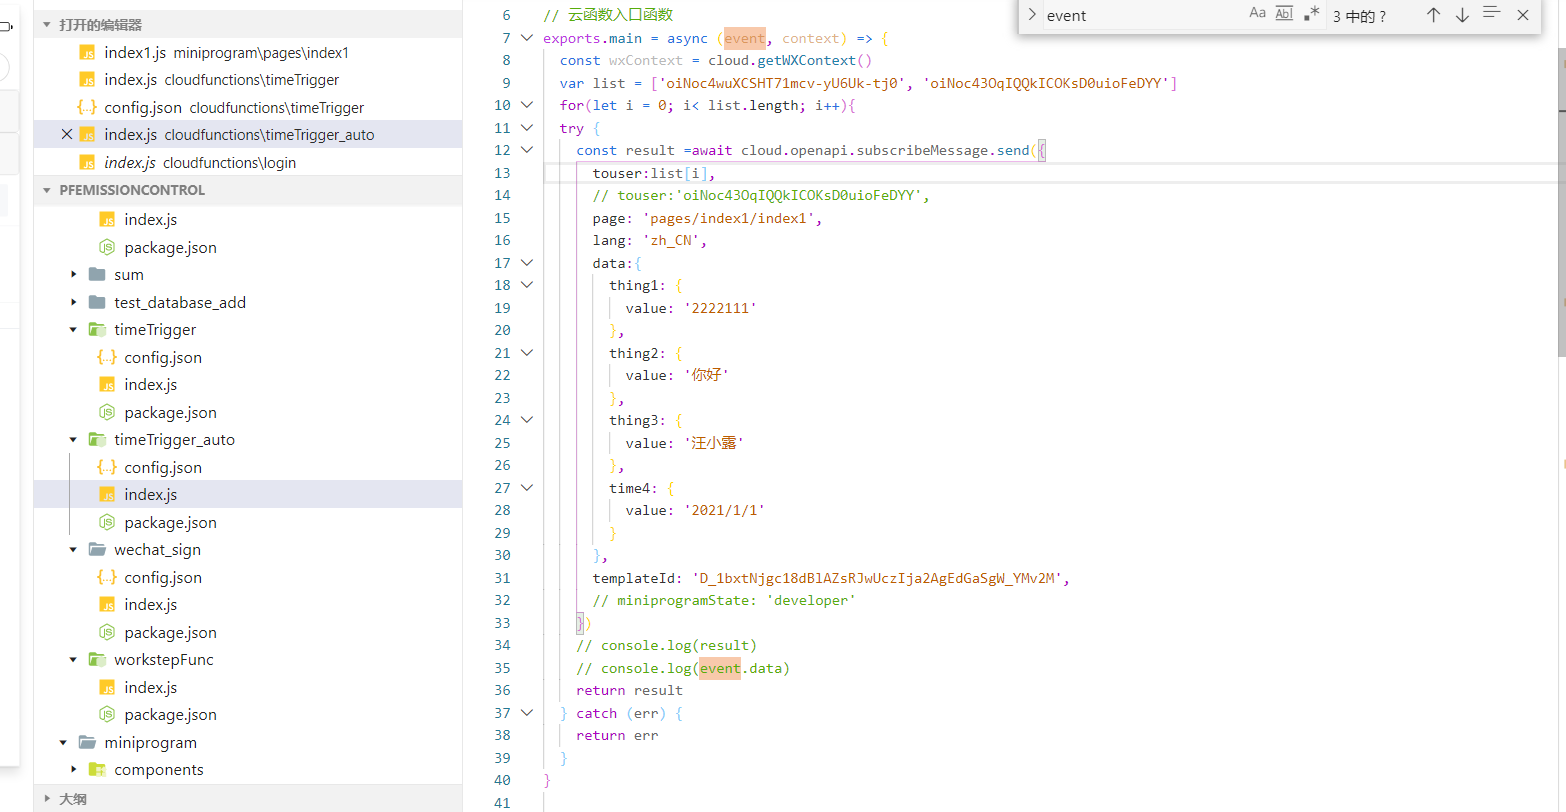Close the find widget
Image resolution: width=1566 pixels, height=812 pixels.
(1523, 14)
